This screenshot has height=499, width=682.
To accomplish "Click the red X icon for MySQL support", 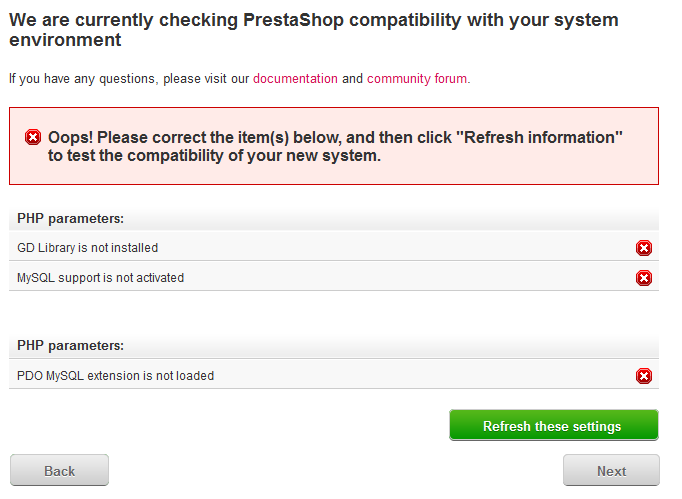I will 644,278.
